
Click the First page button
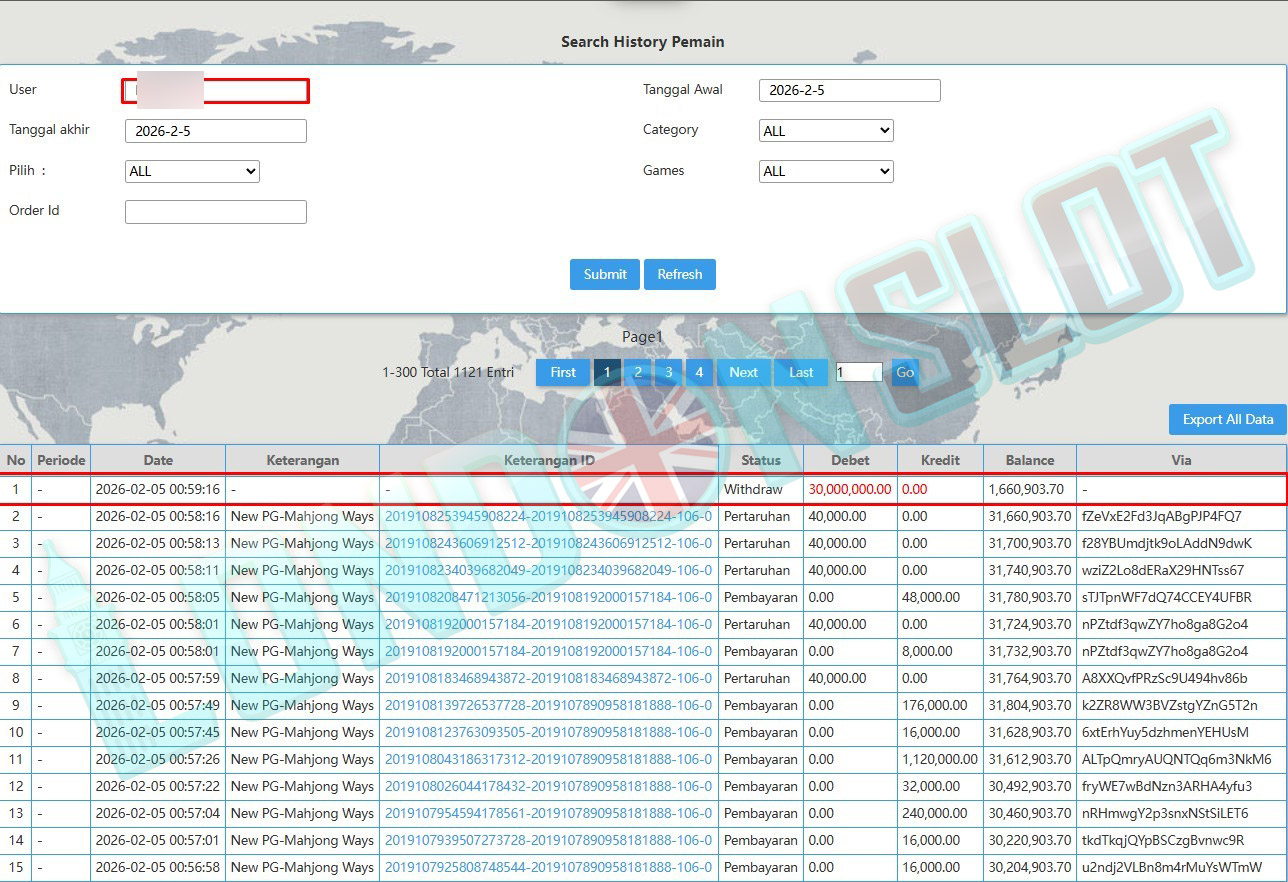point(563,372)
